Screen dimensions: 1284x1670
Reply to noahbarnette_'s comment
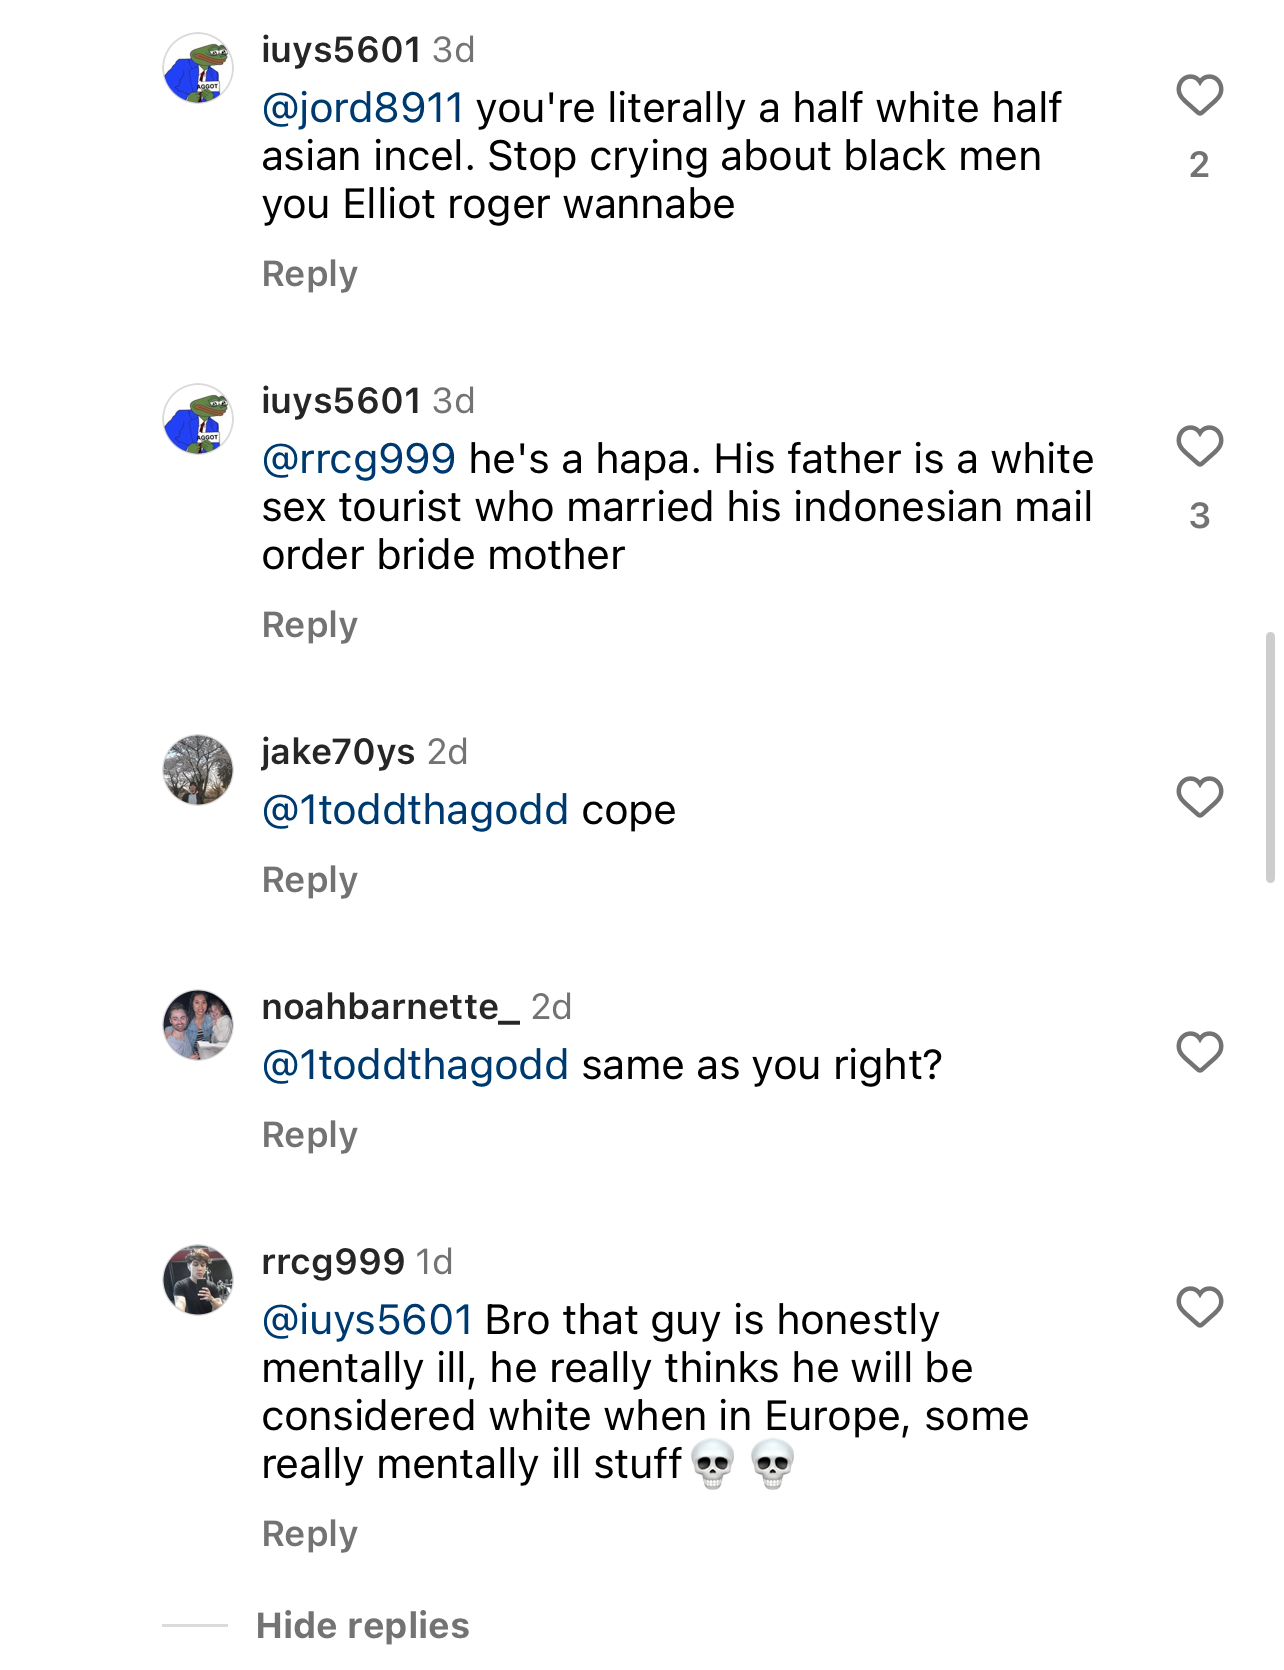(x=309, y=1135)
